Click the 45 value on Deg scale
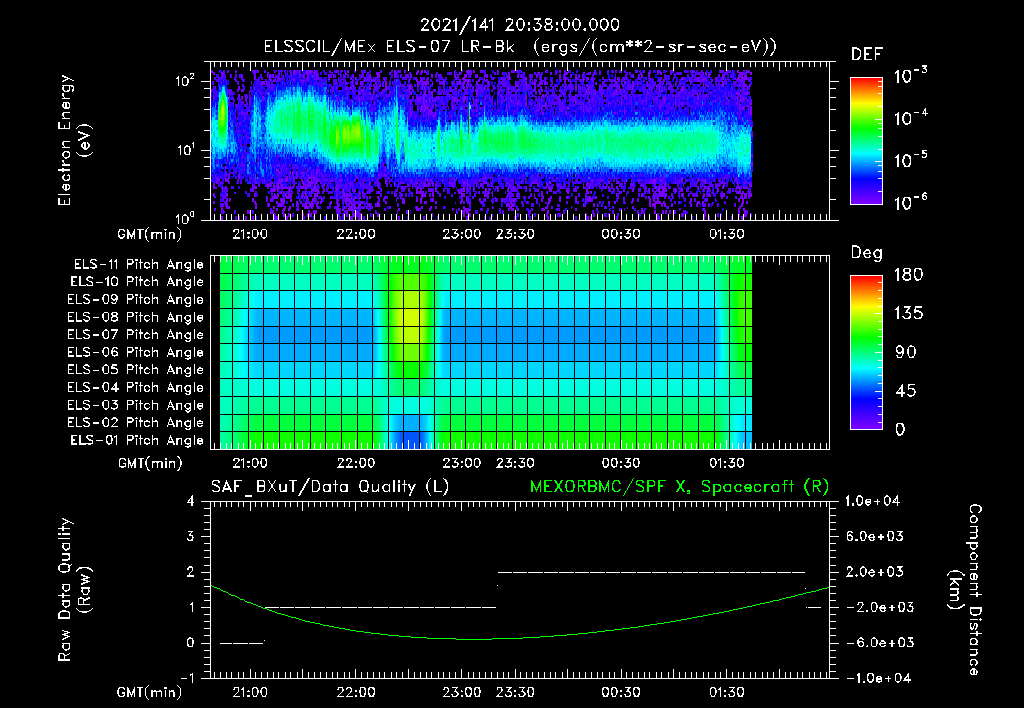This screenshot has height=708, width=1024. [x=905, y=391]
